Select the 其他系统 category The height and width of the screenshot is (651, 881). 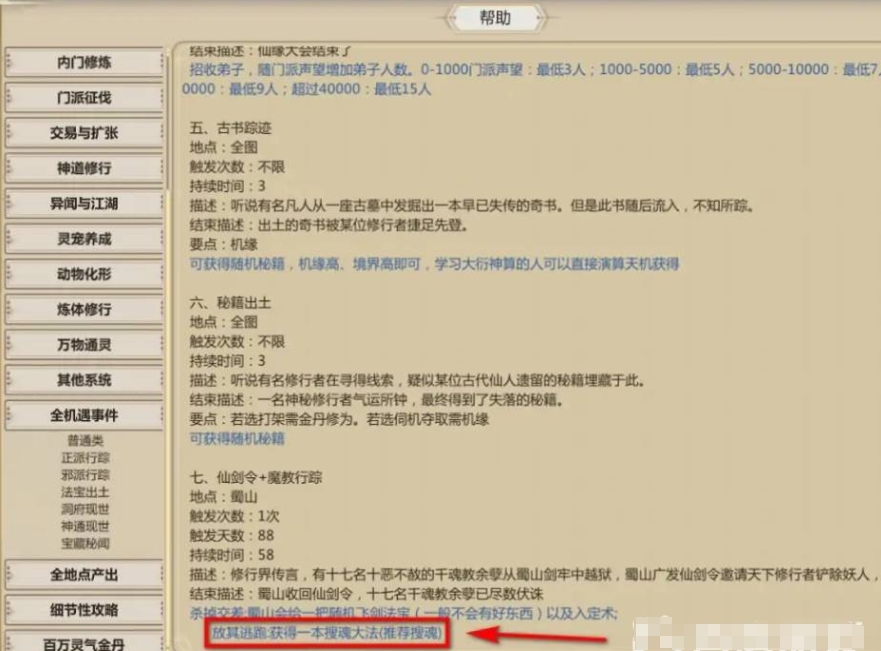(x=84, y=380)
